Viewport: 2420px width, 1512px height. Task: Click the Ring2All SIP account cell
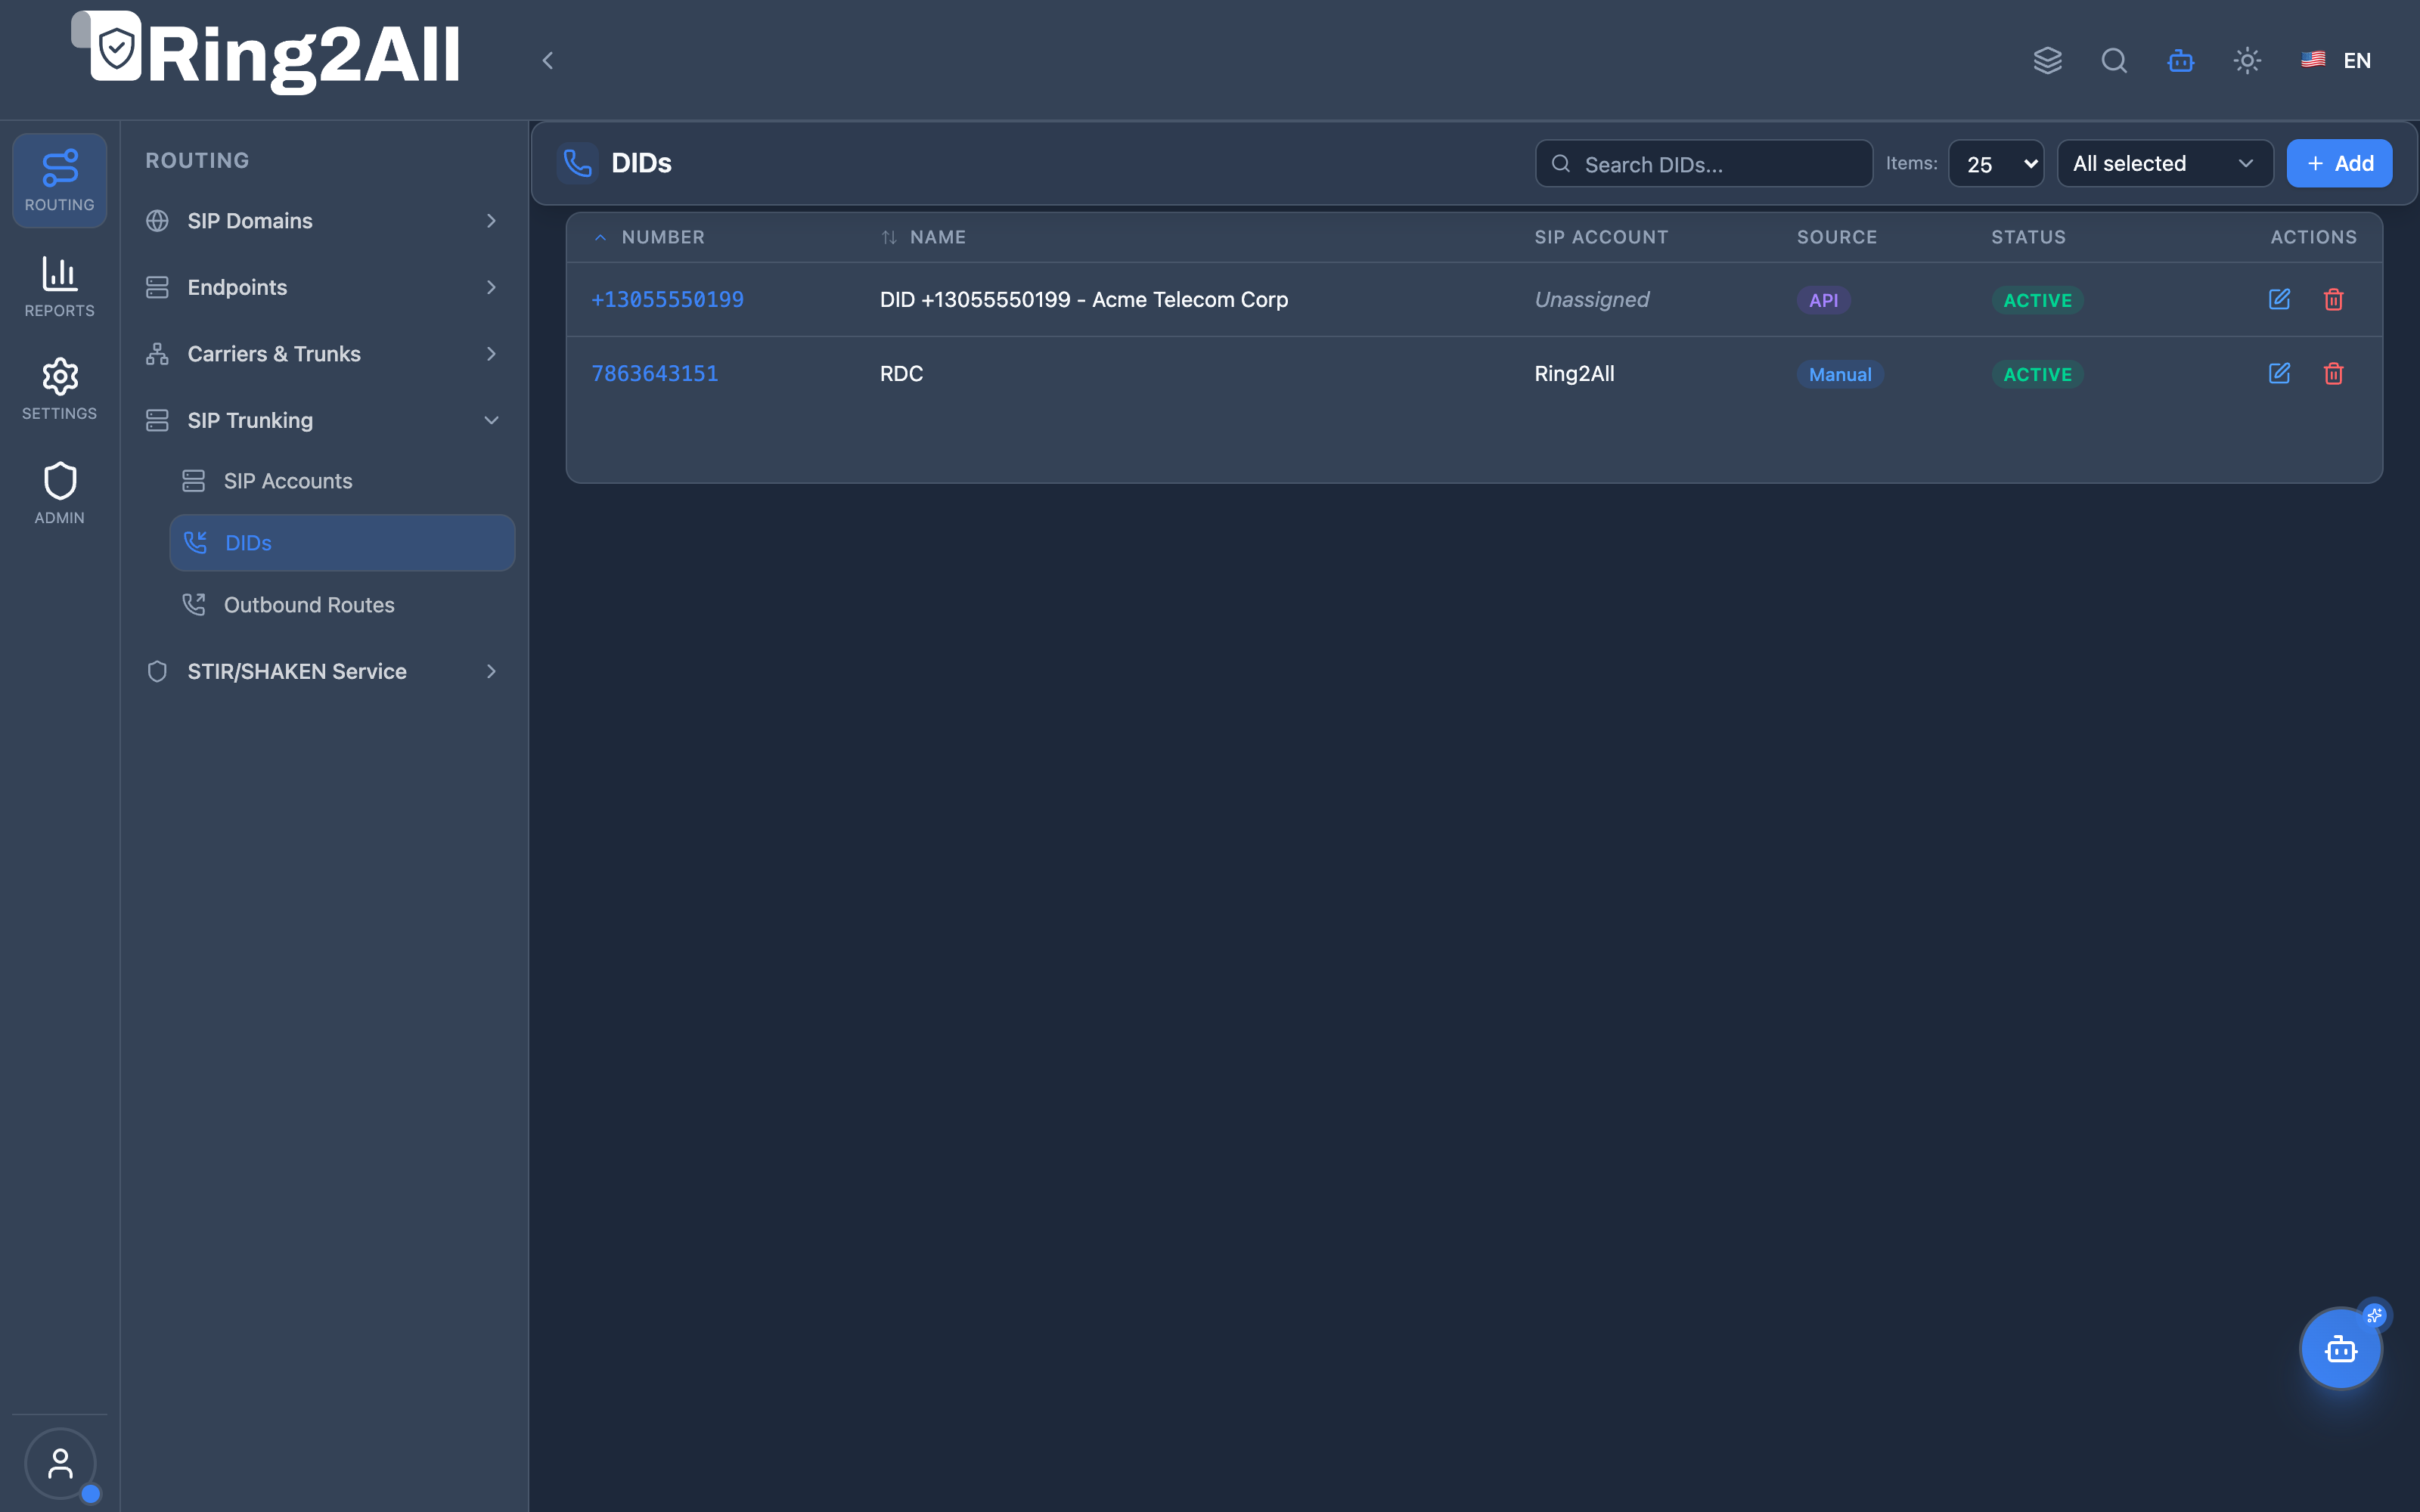coord(1574,373)
